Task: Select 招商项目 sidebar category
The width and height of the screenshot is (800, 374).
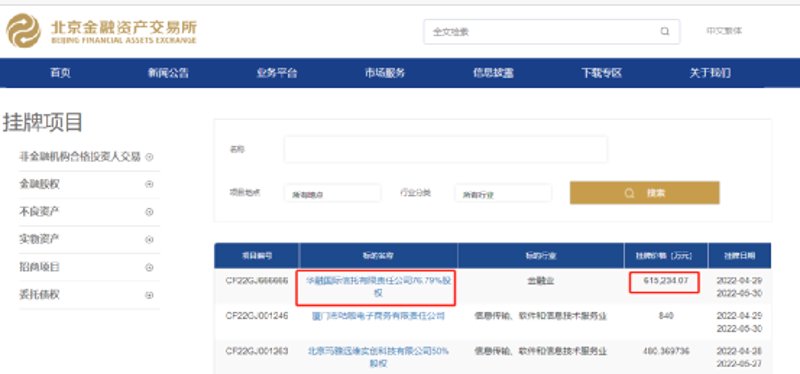Action: (x=39, y=267)
